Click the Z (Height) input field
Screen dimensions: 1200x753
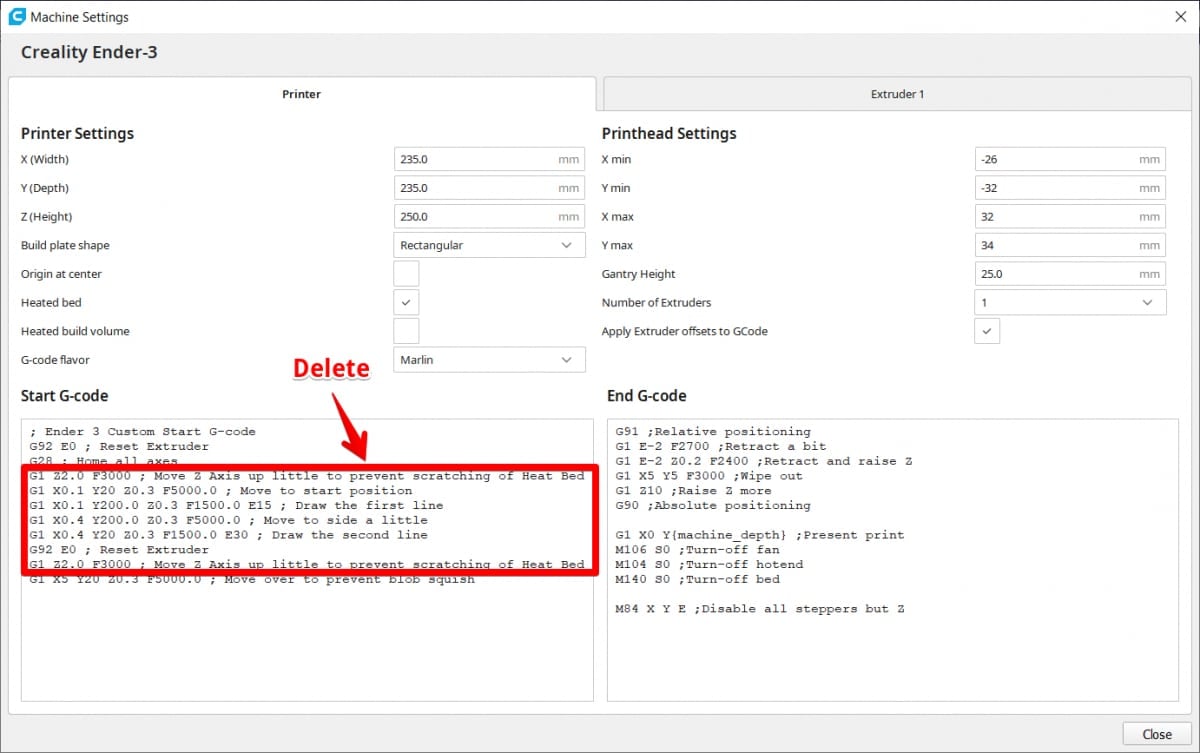pos(489,217)
